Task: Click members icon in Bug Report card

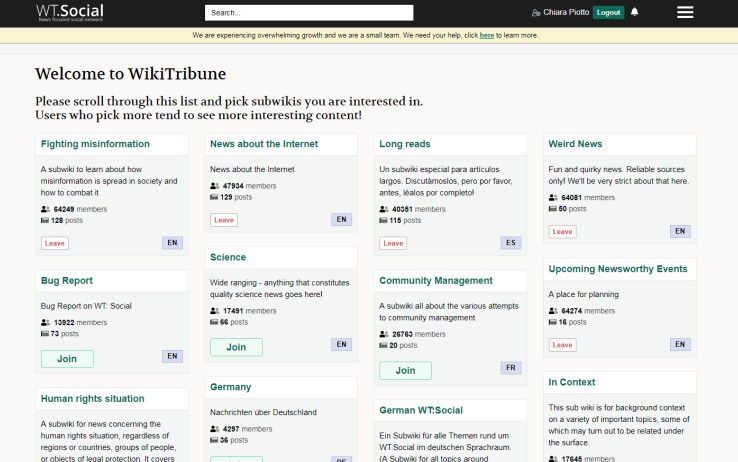Action: [x=45, y=322]
